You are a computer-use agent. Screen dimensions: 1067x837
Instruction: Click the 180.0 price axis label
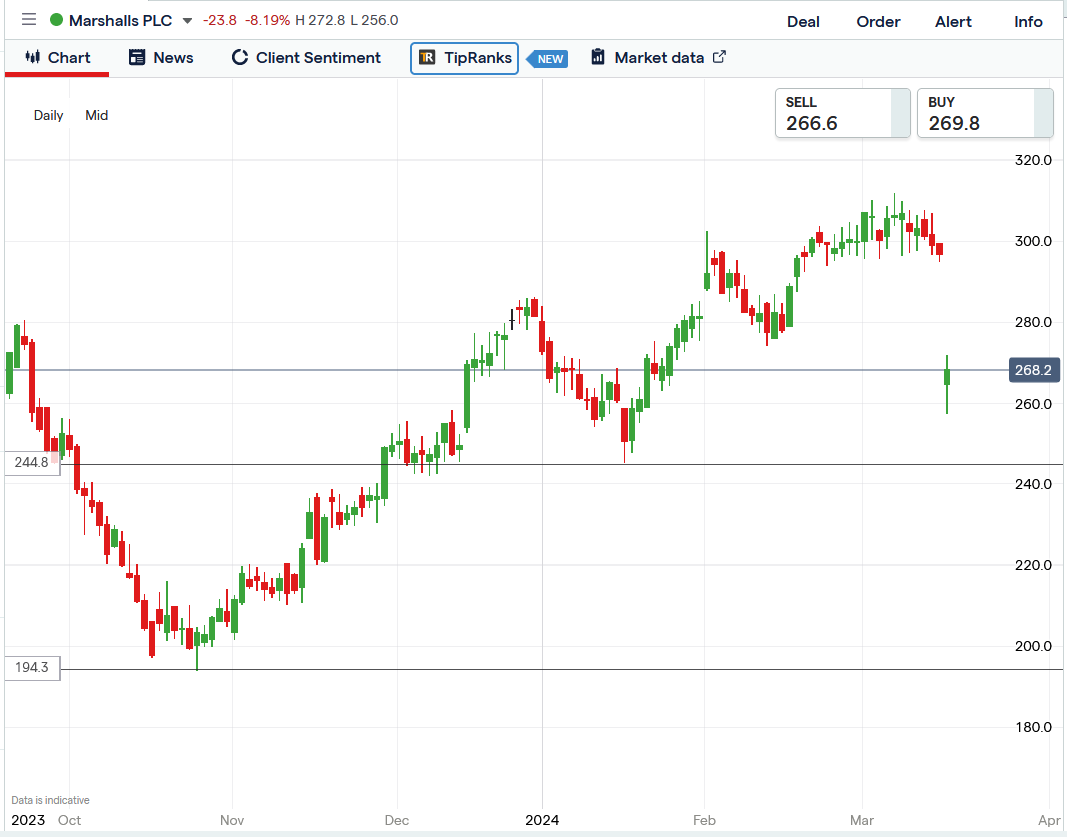1033,727
